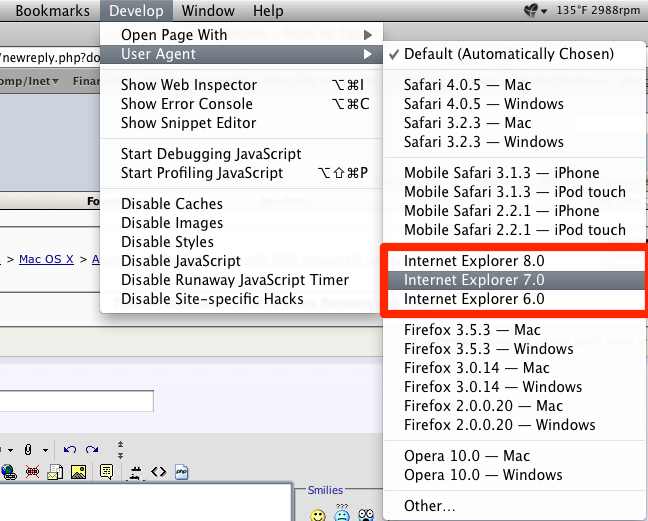648x521 pixels.
Task: Open the attachment dropdown arrow
Action: (45, 450)
